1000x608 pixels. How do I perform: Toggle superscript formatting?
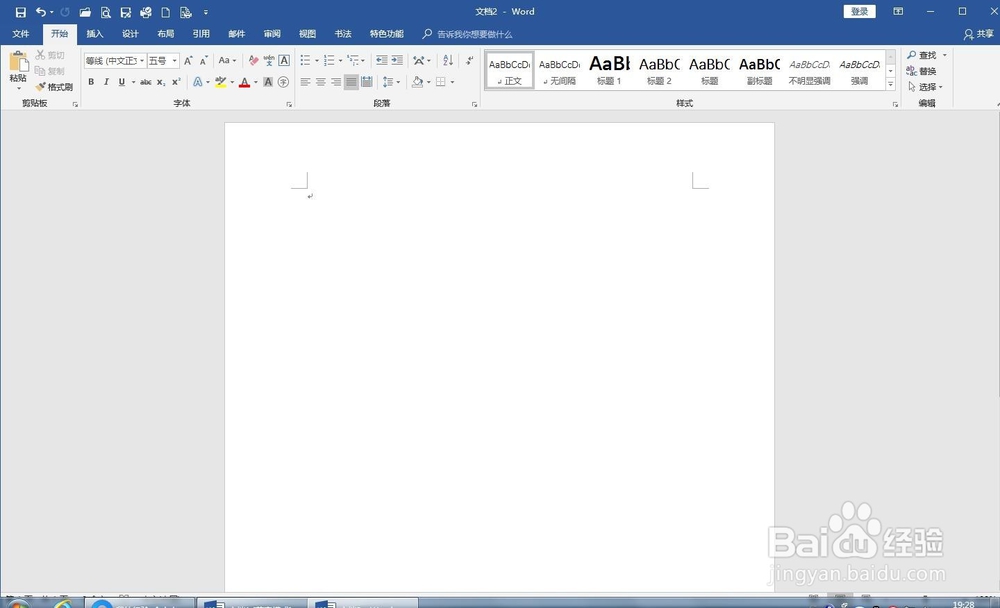(176, 82)
